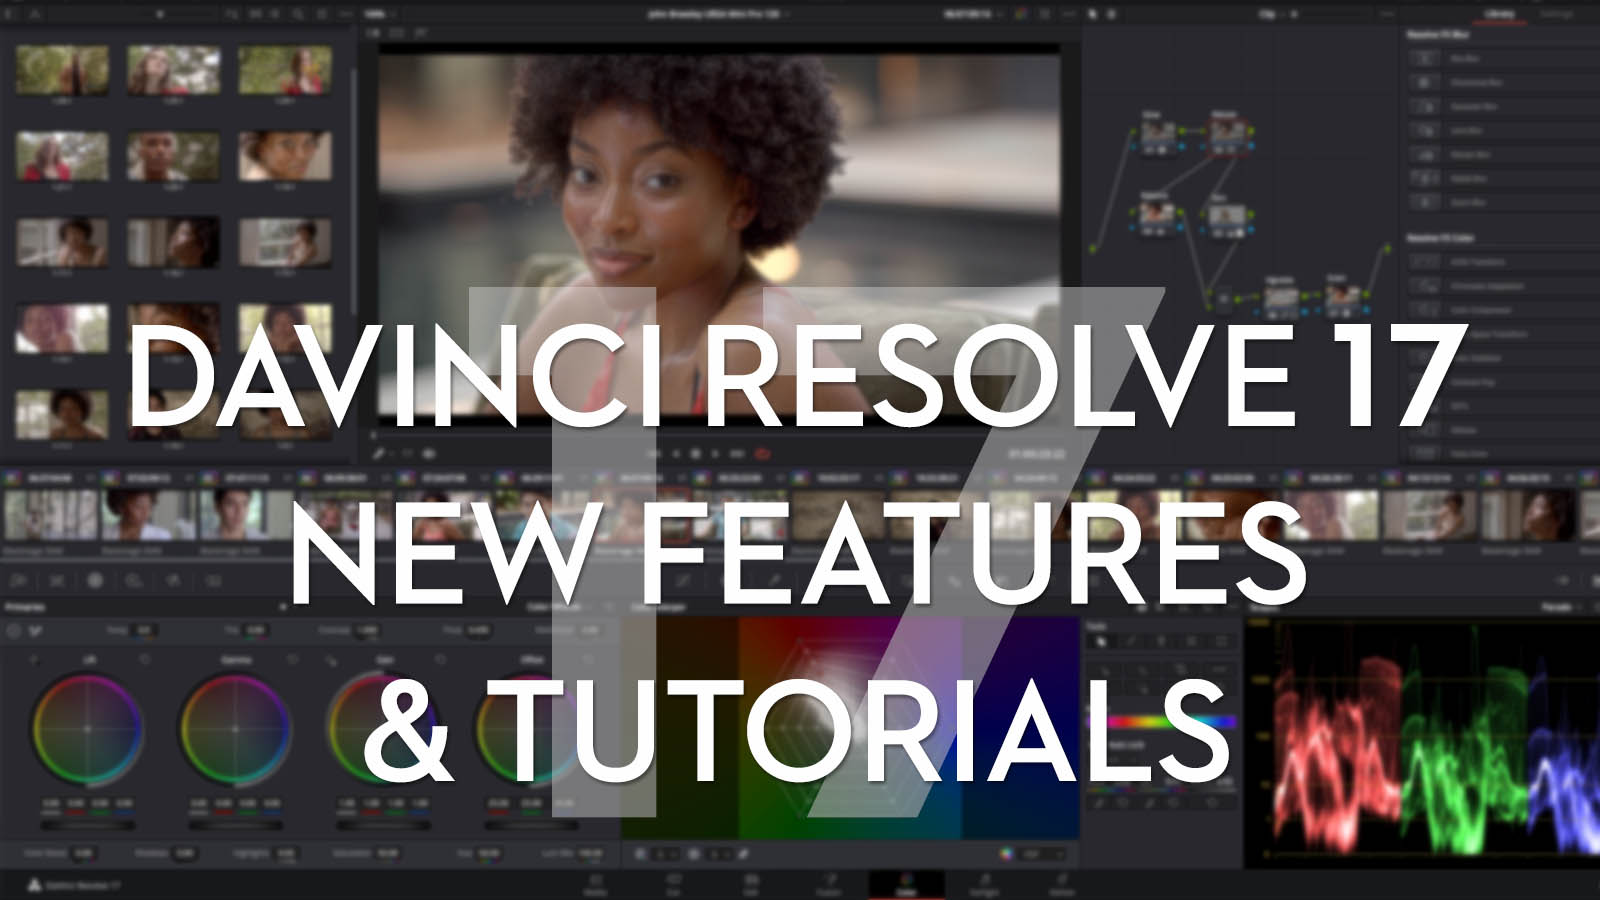Image resolution: width=1600 pixels, height=900 pixels.
Task: Click the red loop playback icon
Action: click(762, 453)
